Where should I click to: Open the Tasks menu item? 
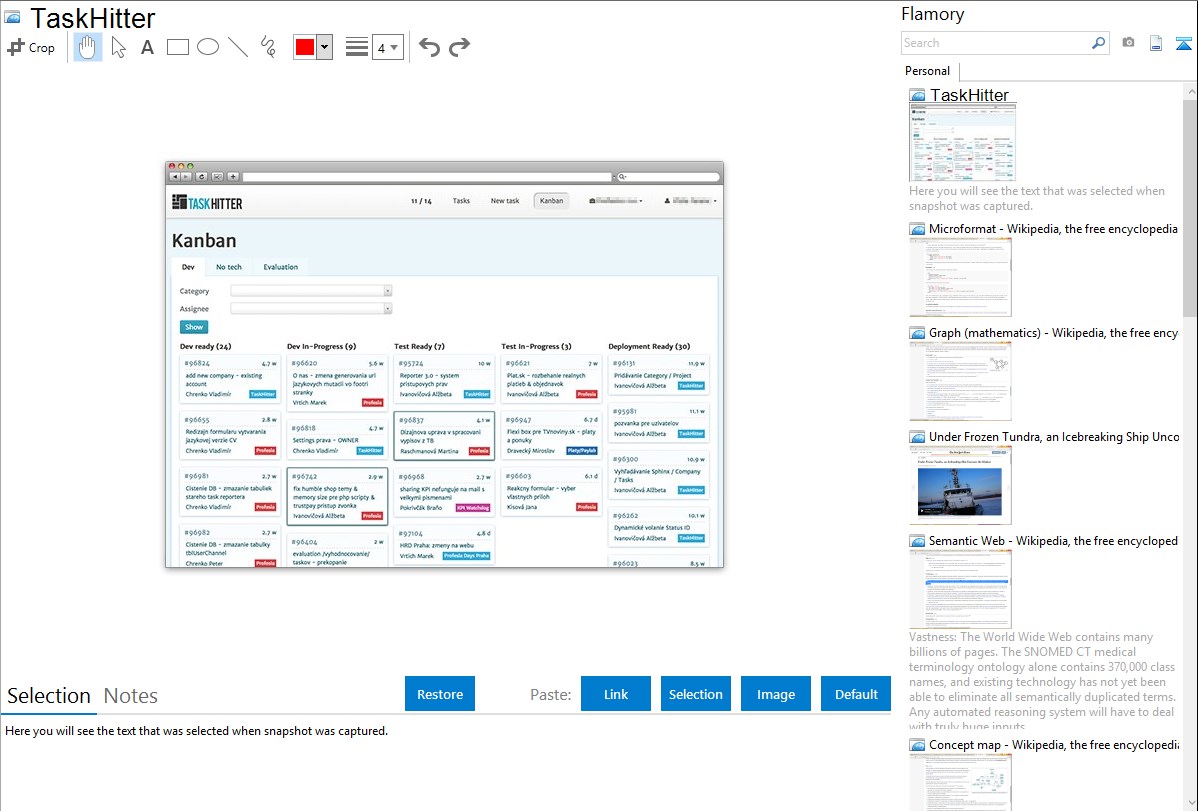pyautogui.click(x=461, y=201)
